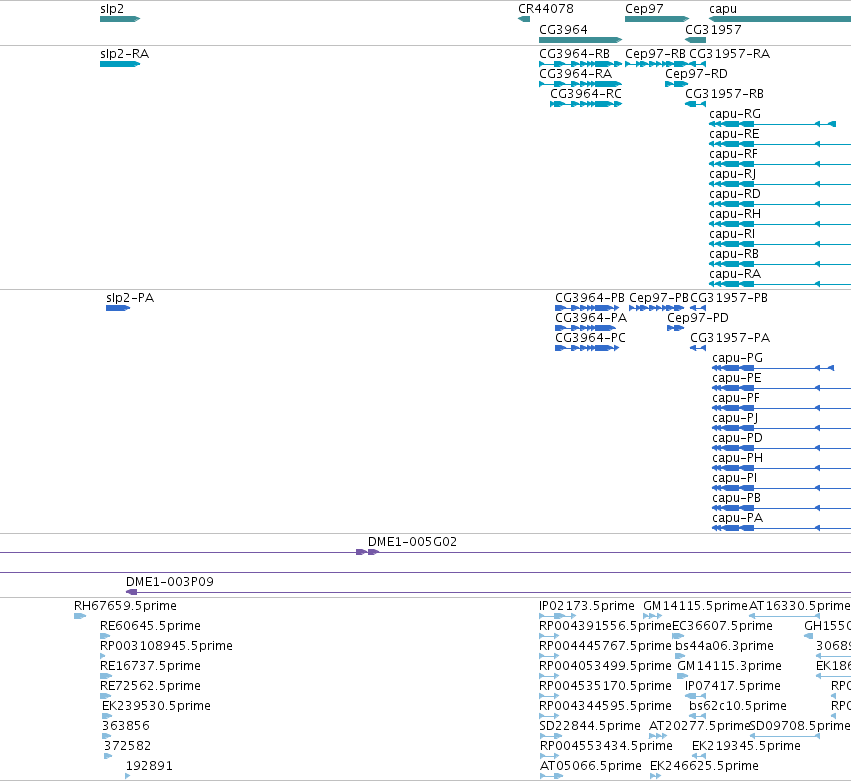
Task: Select protein CG3964-PB
Action: point(587,308)
